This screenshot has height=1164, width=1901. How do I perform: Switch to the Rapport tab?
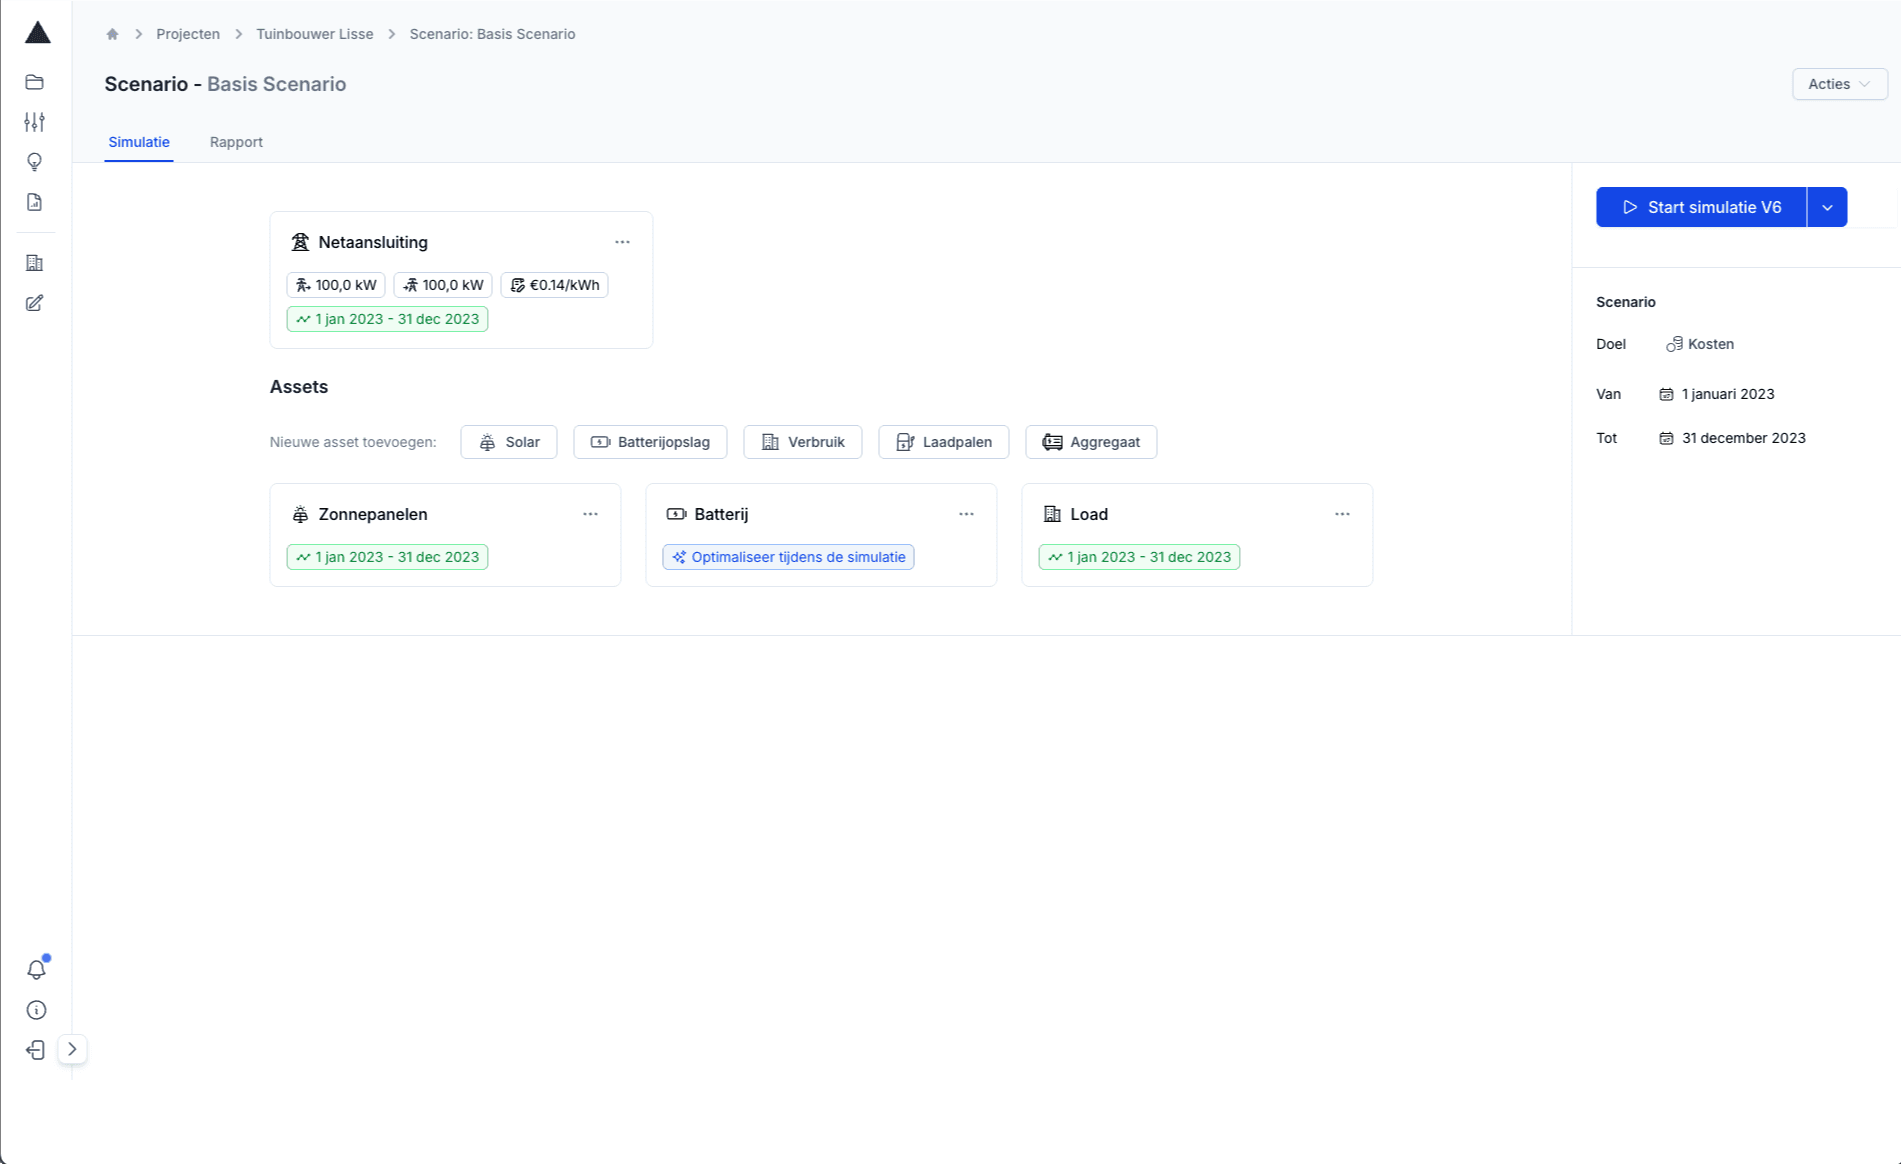[236, 142]
